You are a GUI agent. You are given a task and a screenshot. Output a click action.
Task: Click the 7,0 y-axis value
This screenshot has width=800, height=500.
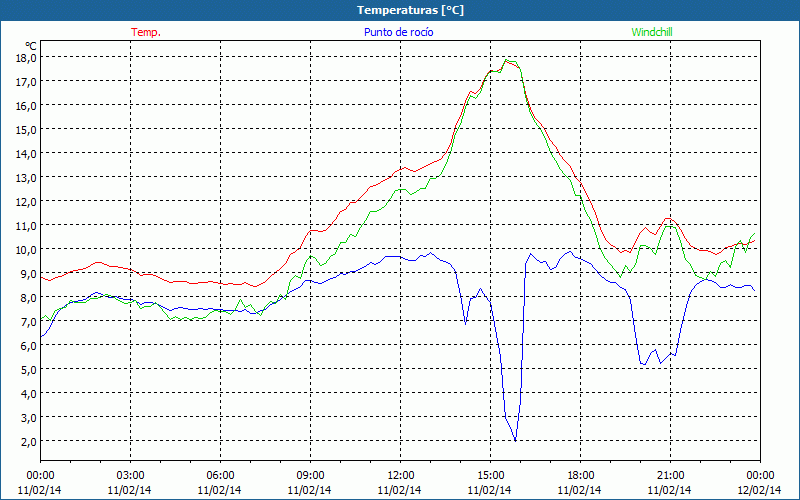[28, 321]
